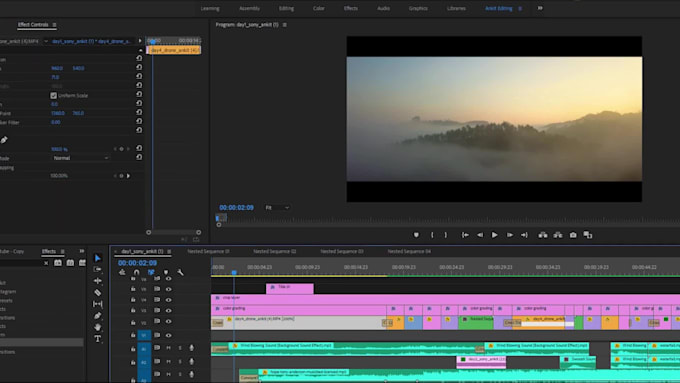The height and width of the screenshot is (383, 680).
Task: Click the Lift button
Action: 543,235
